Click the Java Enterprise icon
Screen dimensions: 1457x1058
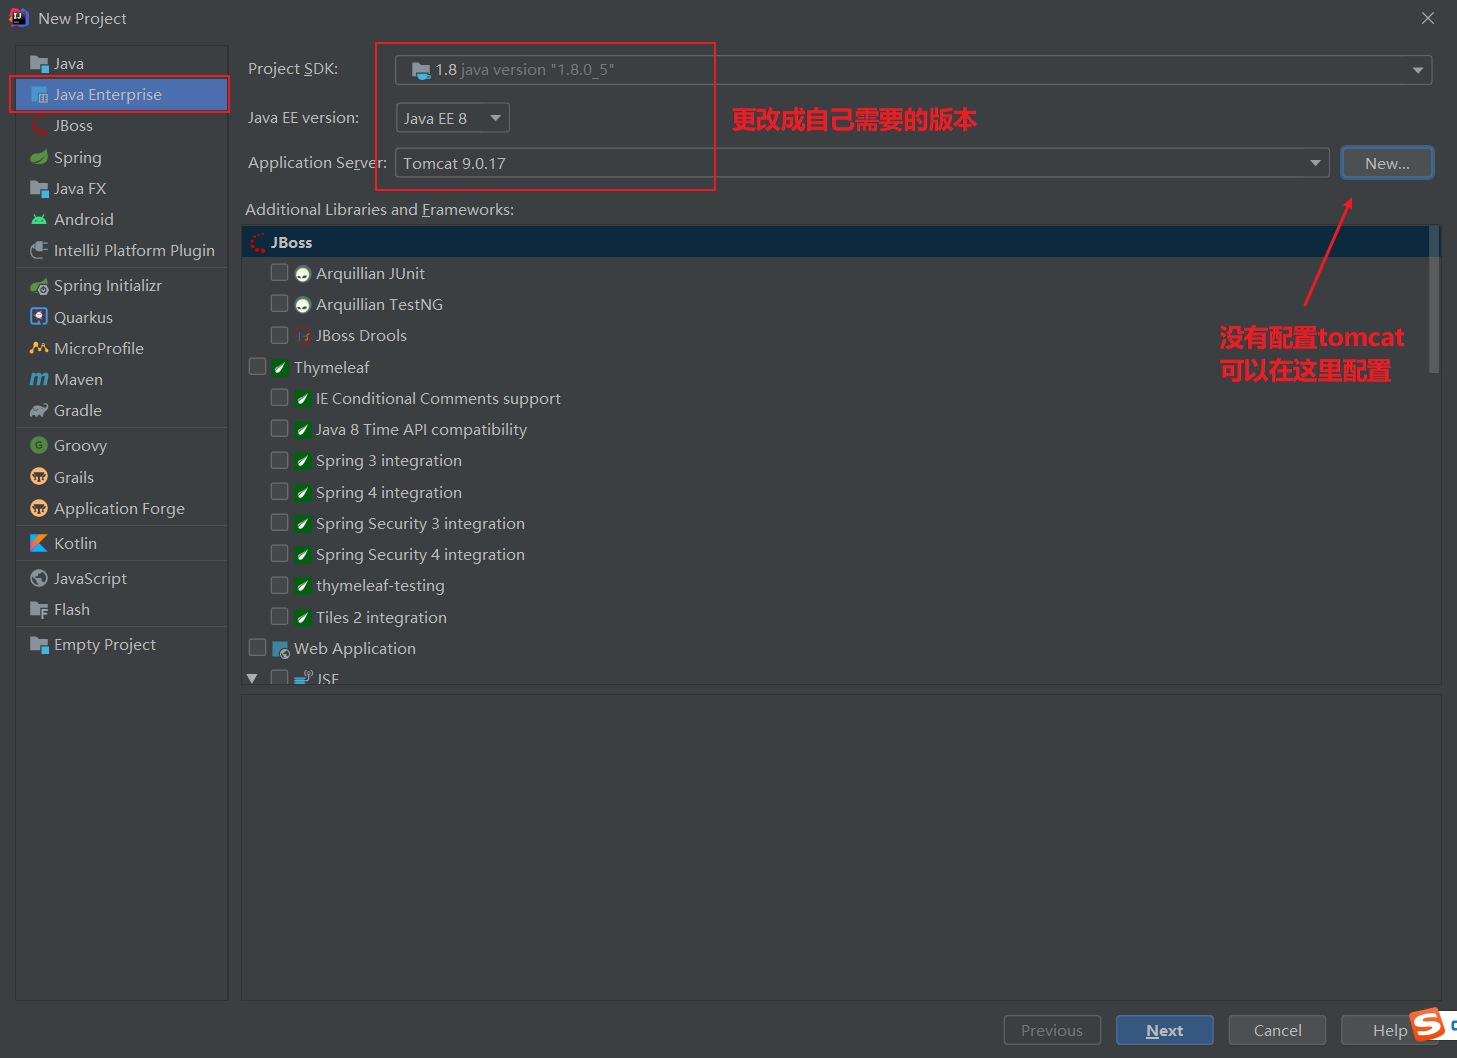[x=39, y=95]
